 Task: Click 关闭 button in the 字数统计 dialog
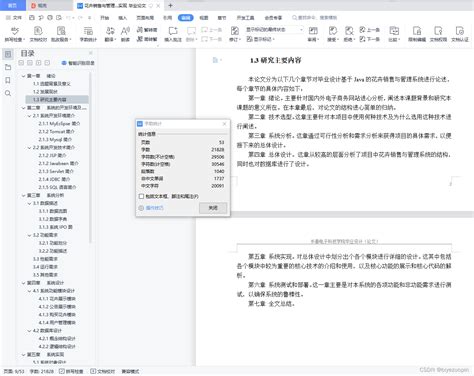point(213,208)
